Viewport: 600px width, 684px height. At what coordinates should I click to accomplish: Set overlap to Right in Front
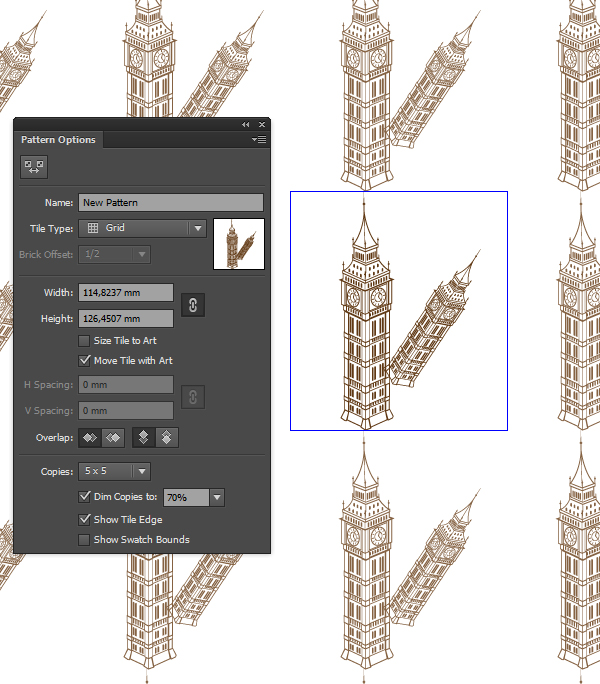pyautogui.click(x=113, y=438)
